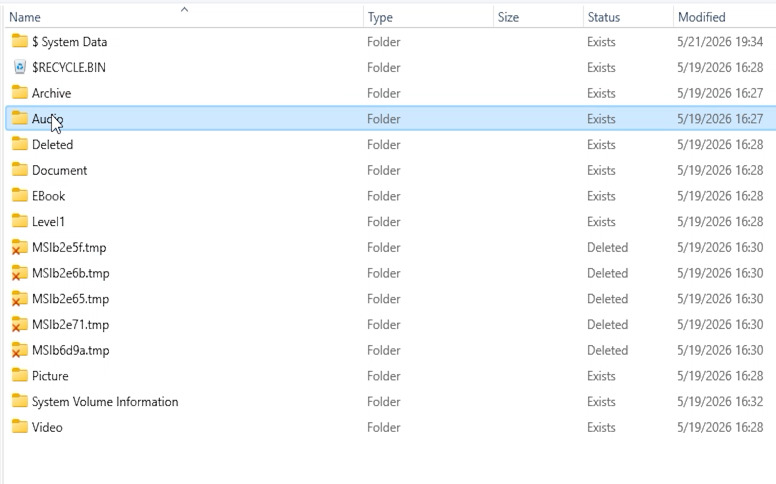Image resolution: width=776 pixels, height=484 pixels.
Task: Click the deleted MSIb2e6b.tmp folder icon
Action: pos(19,273)
